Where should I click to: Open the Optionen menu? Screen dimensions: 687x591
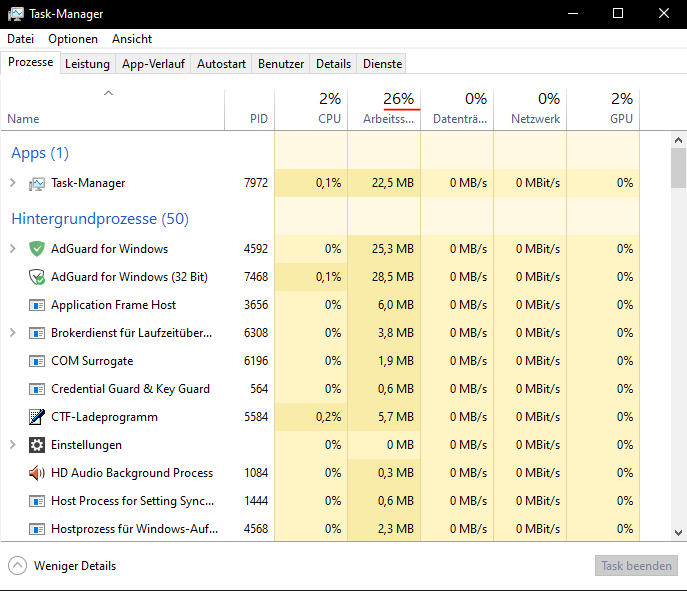[73, 39]
